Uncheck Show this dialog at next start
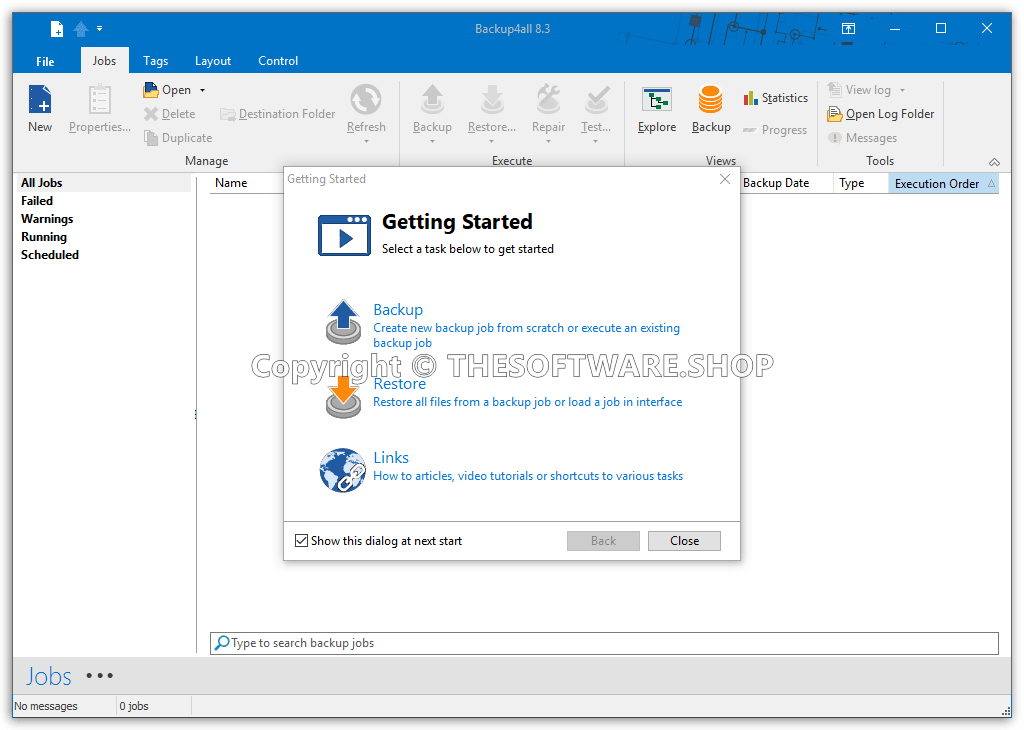 click(301, 541)
